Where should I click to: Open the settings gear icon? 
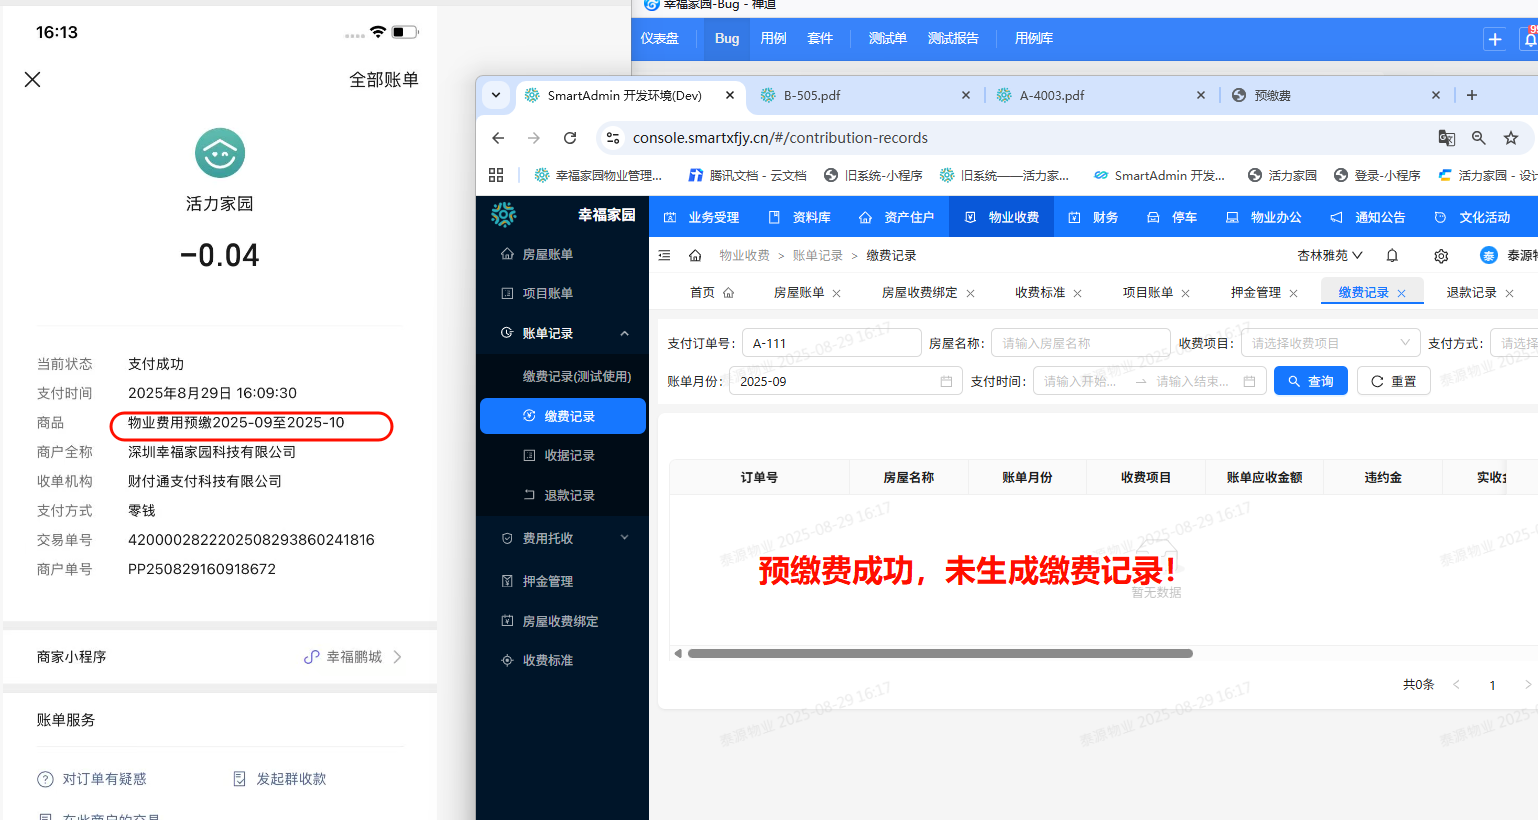pyautogui.click(x=1440, y=256)
